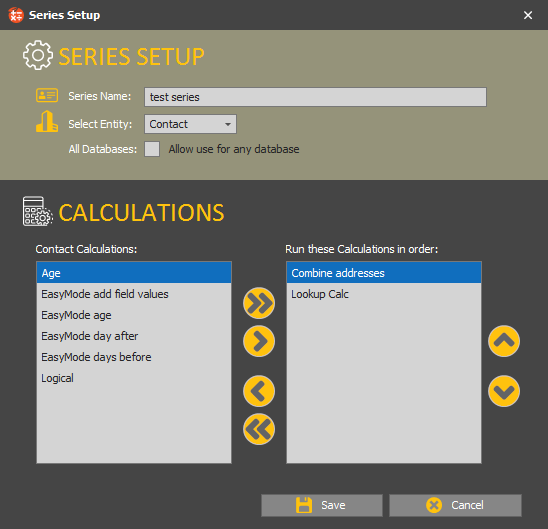Move calculation up in run order

504,341
